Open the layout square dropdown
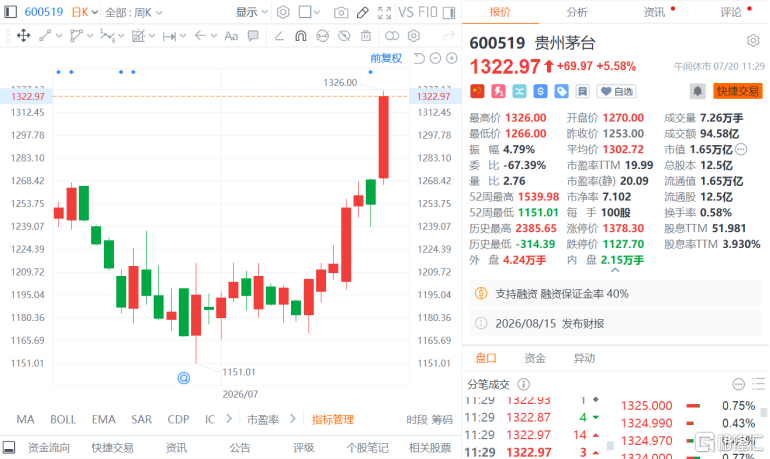770x459 pixels. pyautogui.click(x=309, y=12)
